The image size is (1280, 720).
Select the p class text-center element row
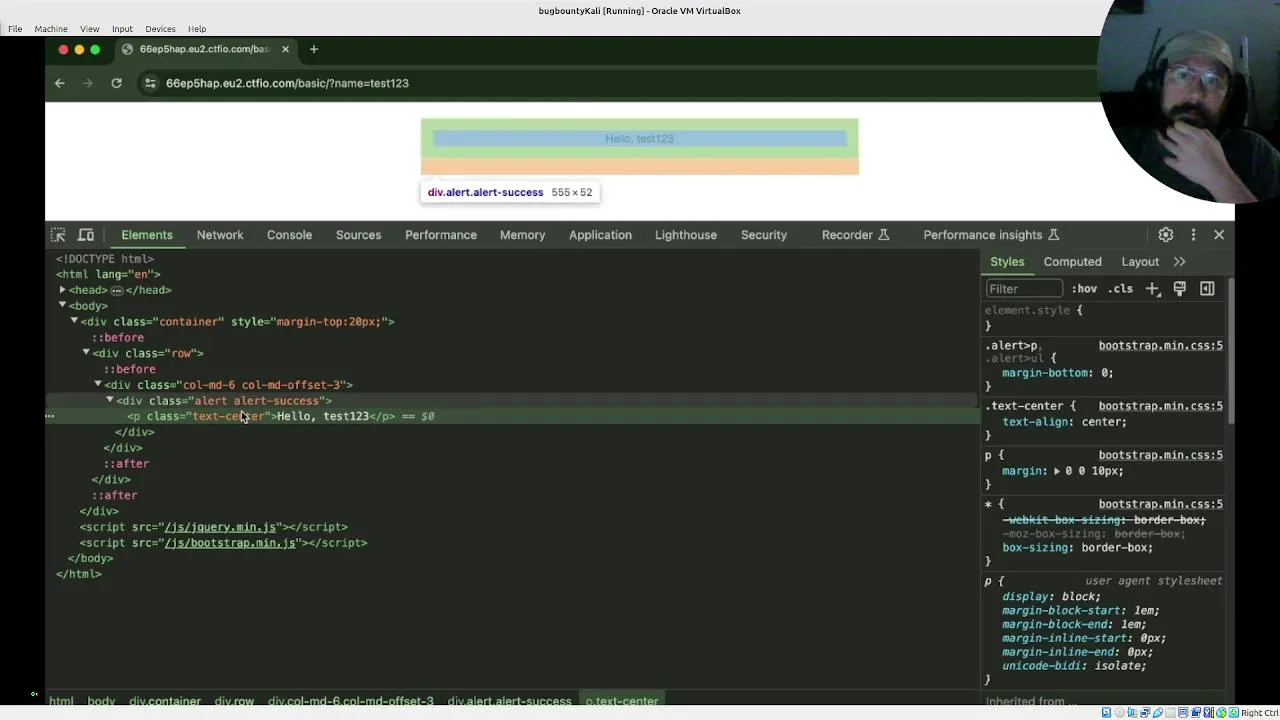click(x=512, y=416)
